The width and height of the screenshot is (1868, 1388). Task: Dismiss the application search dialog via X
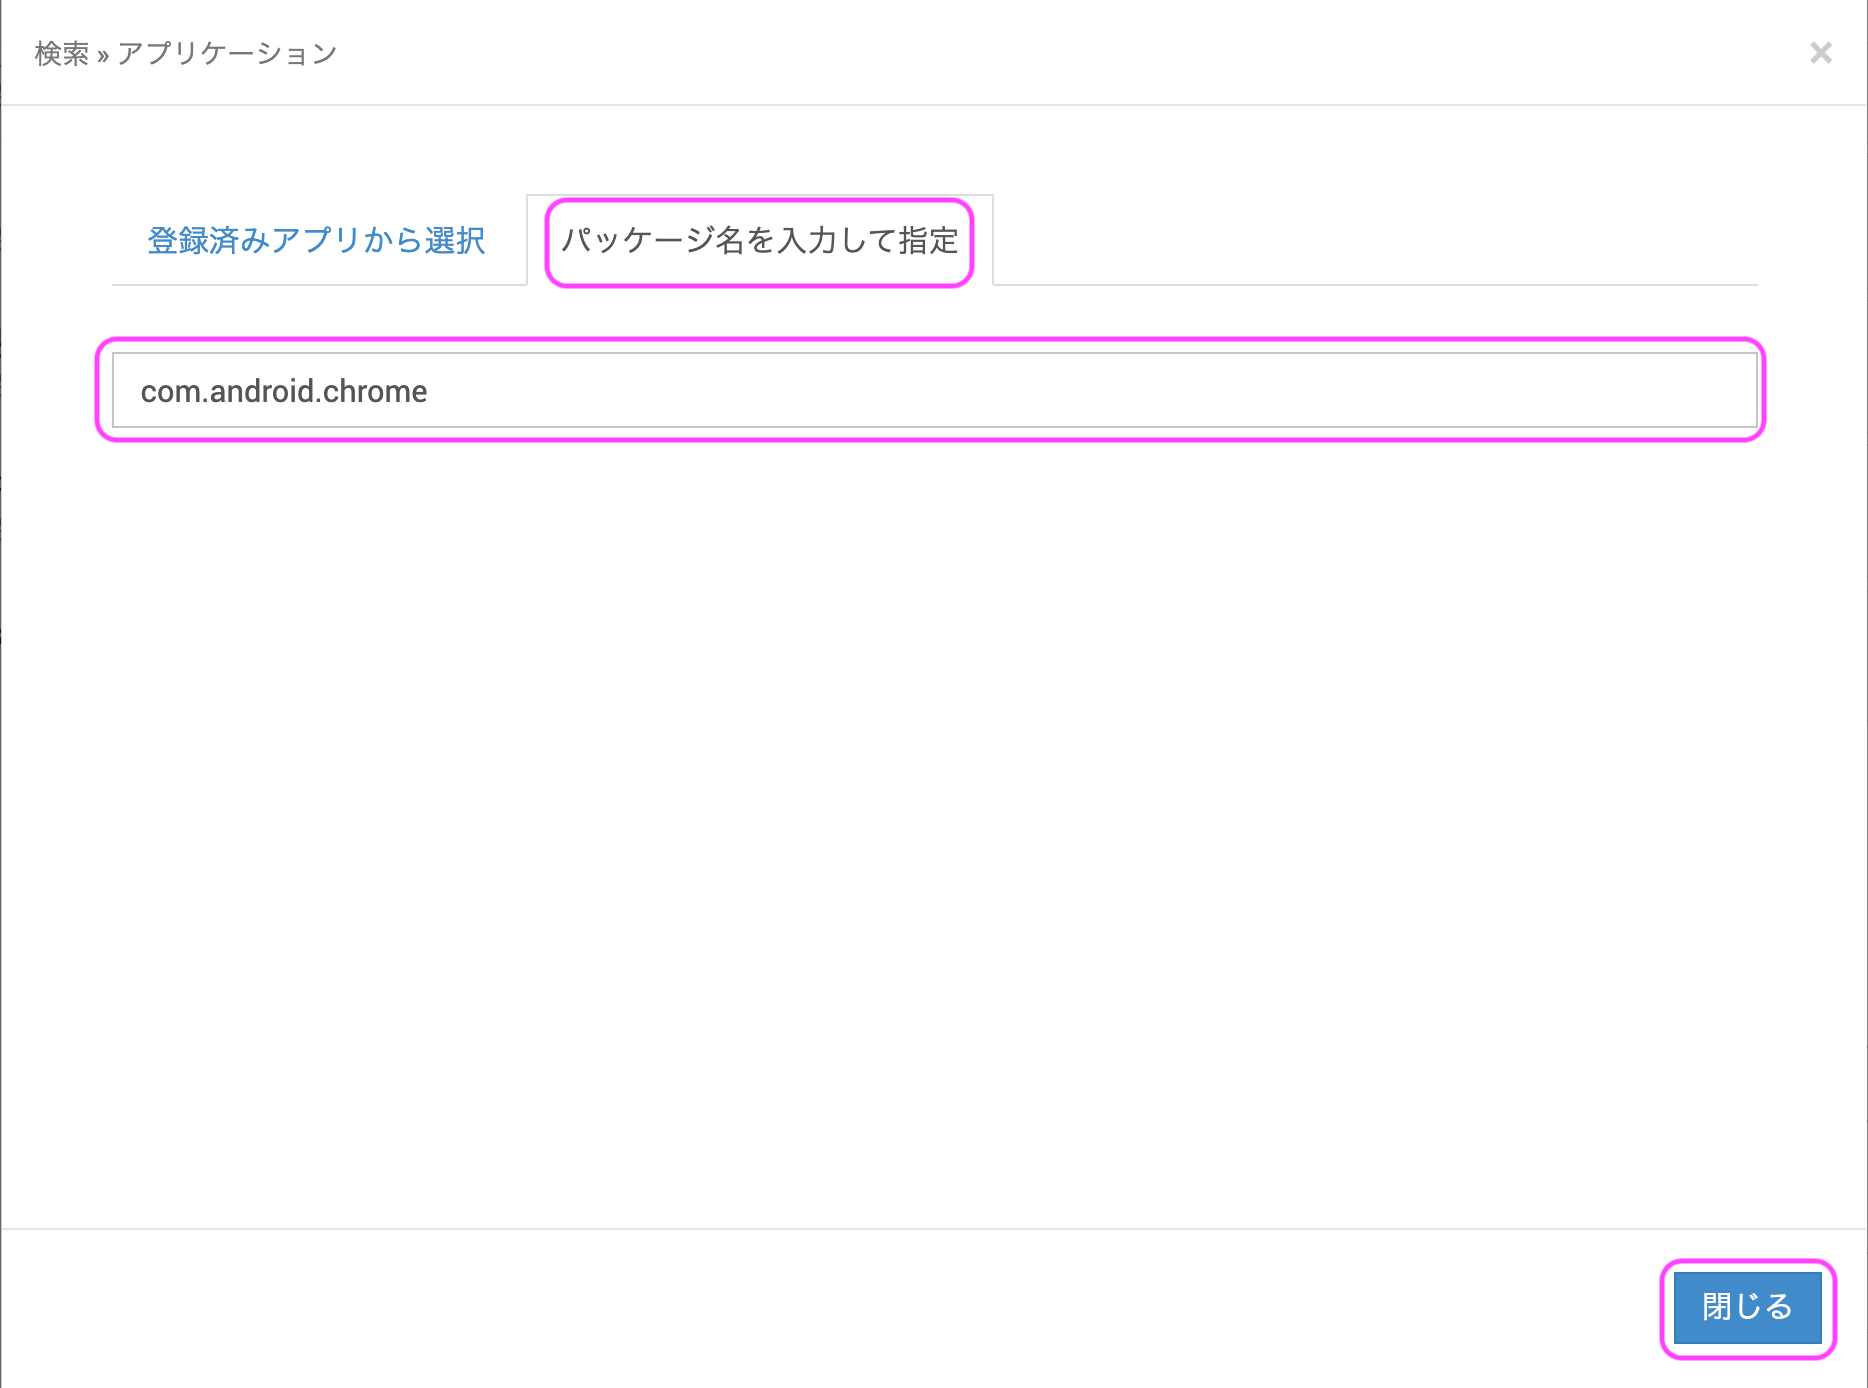tap(1820, 53)
